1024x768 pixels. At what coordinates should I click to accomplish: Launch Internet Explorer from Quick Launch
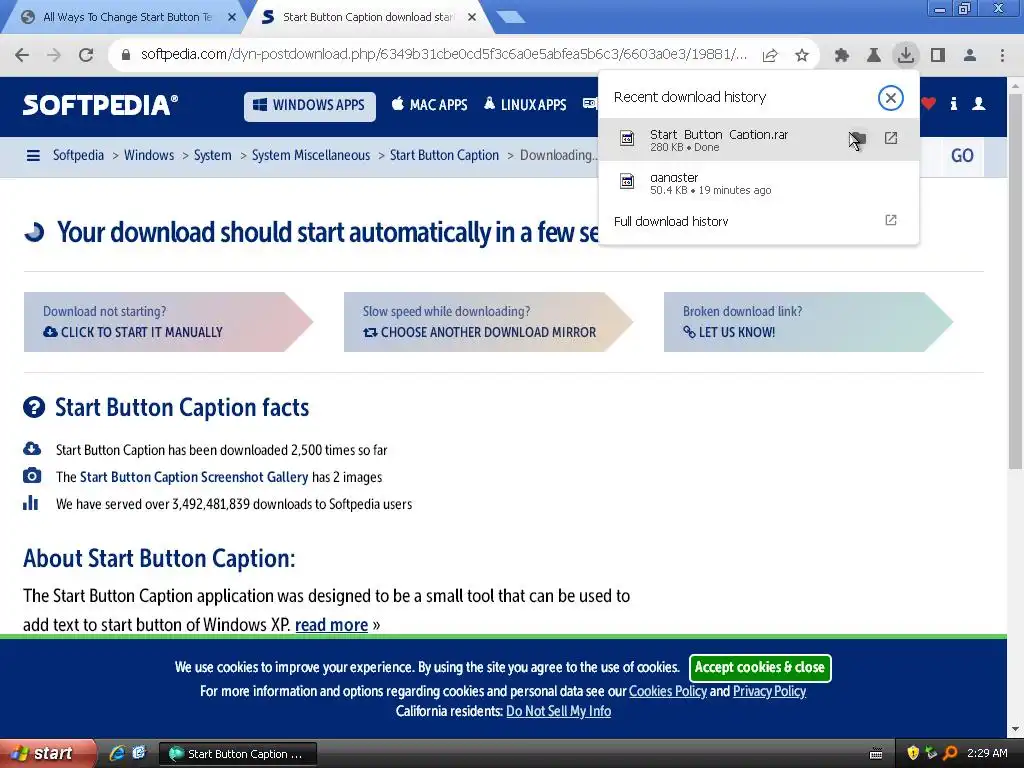coord(118,754)
